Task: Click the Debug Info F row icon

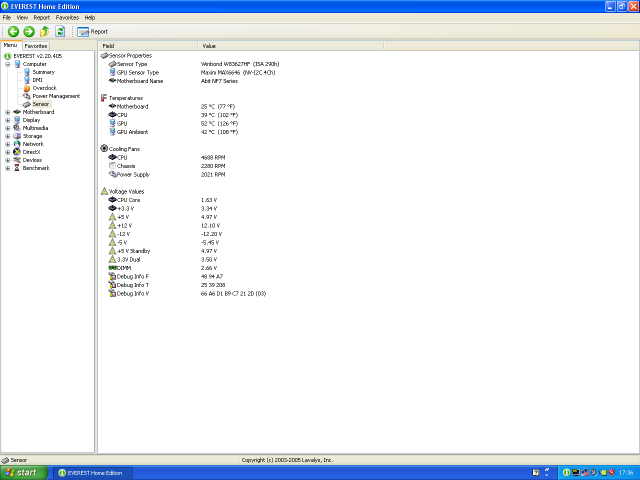Action: [x=112, y=276]
